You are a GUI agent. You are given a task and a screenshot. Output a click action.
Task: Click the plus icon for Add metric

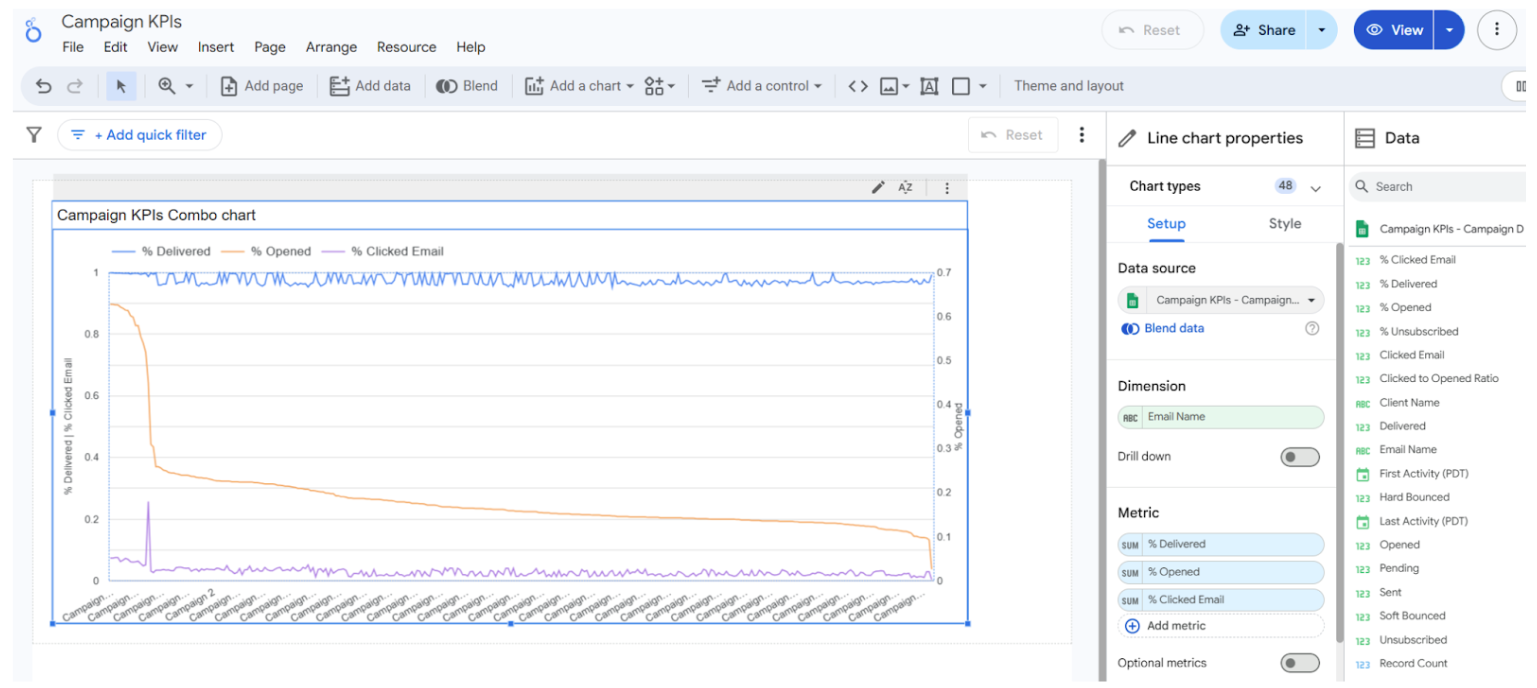[1132, 626]
